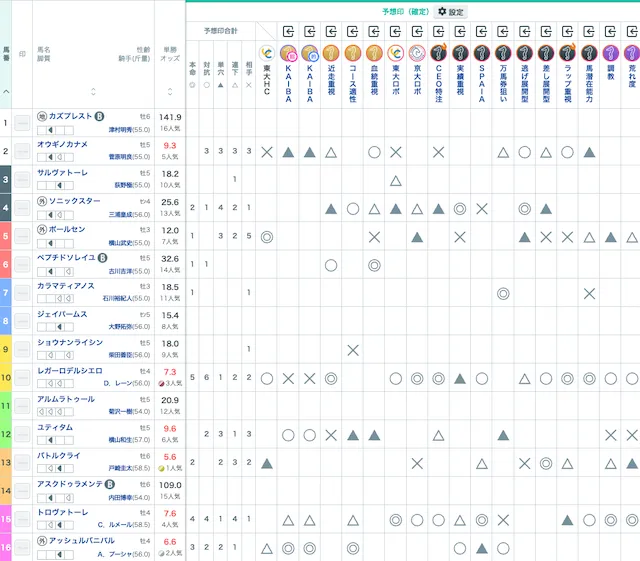Open the mark selector for ポールセン

[22, 236]
